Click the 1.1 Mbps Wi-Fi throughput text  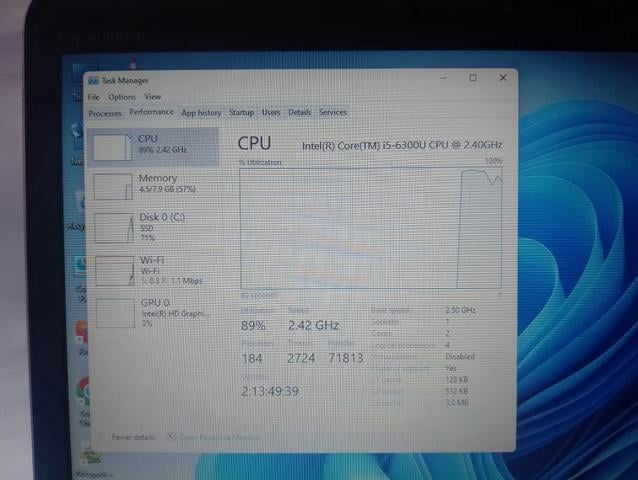[187, 281]
